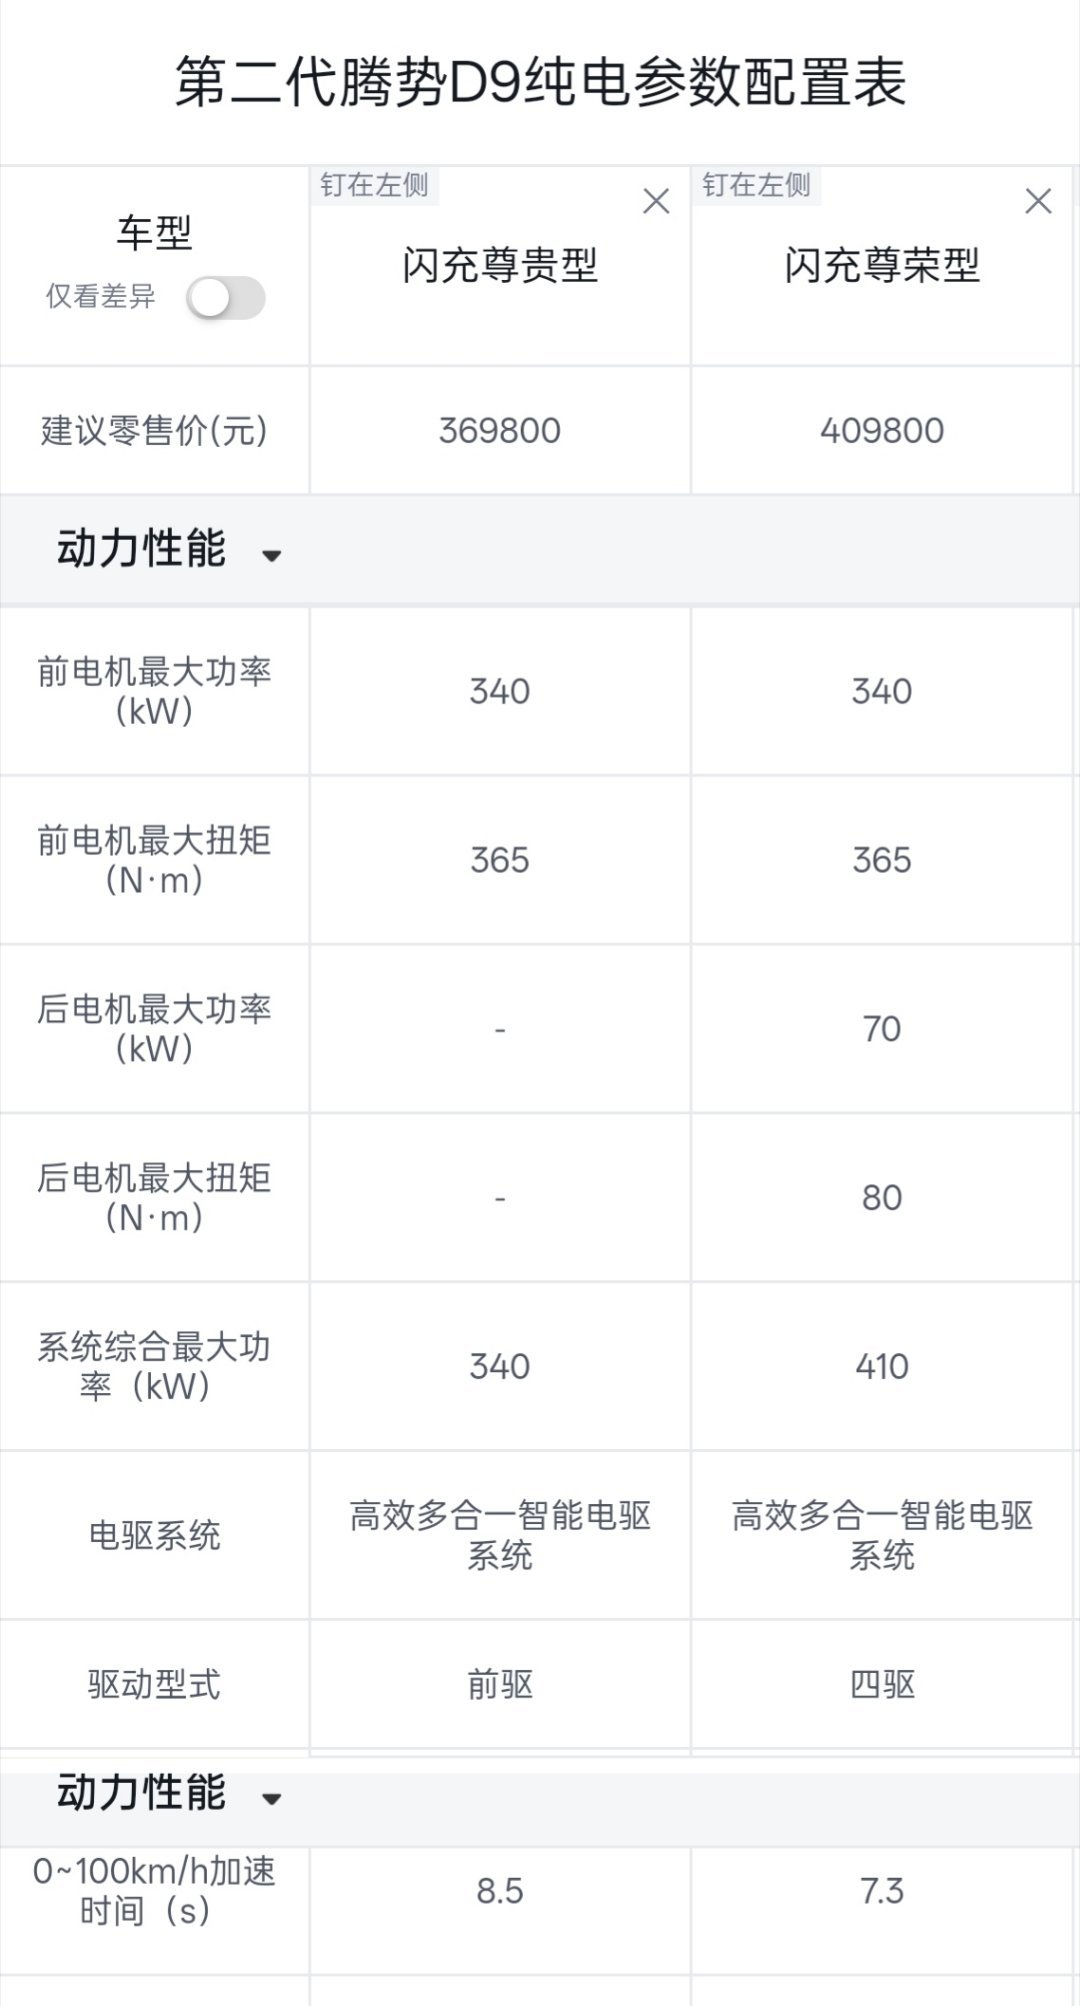Pin 闪充尊贵型 via 钉在左侧 label

coord(374,185)
